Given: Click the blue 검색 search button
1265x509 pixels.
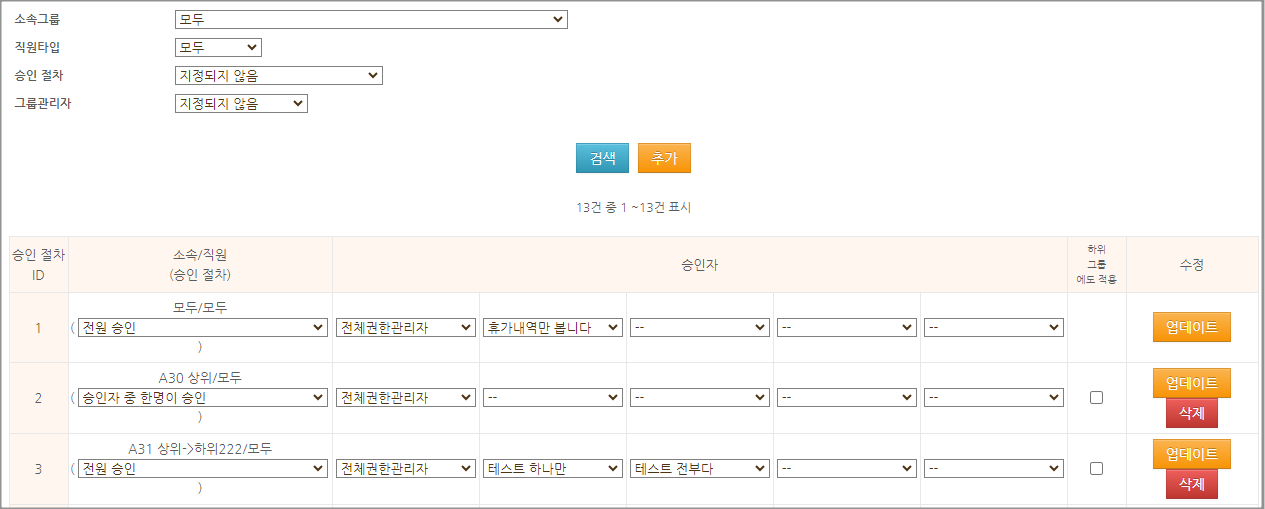Looking at the screenshot, I should point(602,158).
